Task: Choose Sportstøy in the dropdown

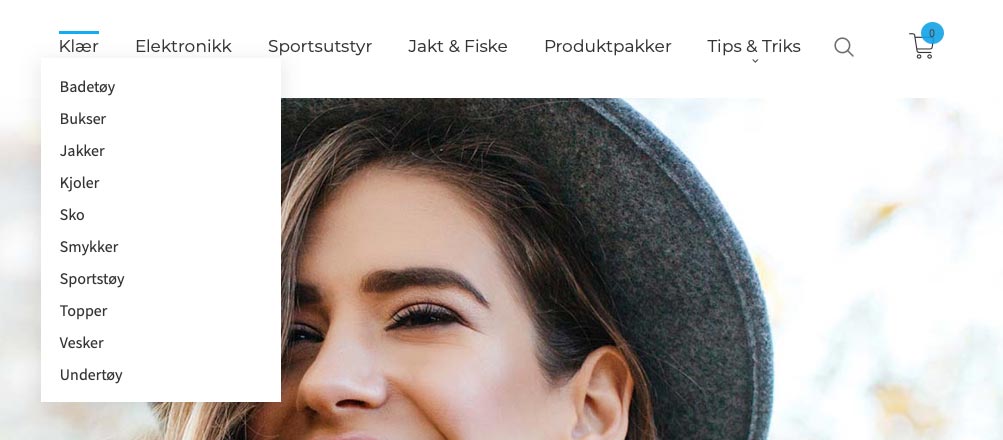Action: click(x=92, y=279)
